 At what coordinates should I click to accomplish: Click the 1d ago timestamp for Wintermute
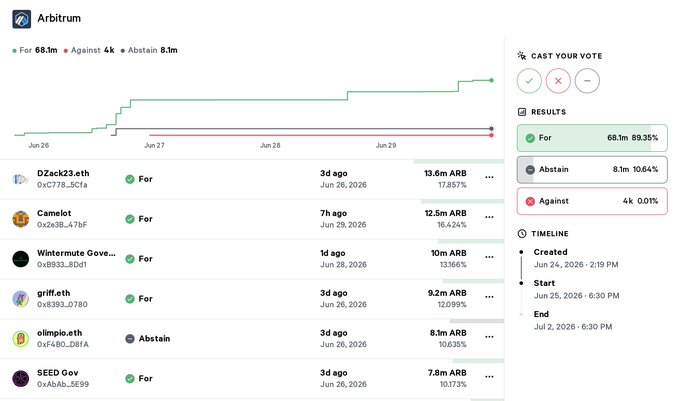[333, 253]
